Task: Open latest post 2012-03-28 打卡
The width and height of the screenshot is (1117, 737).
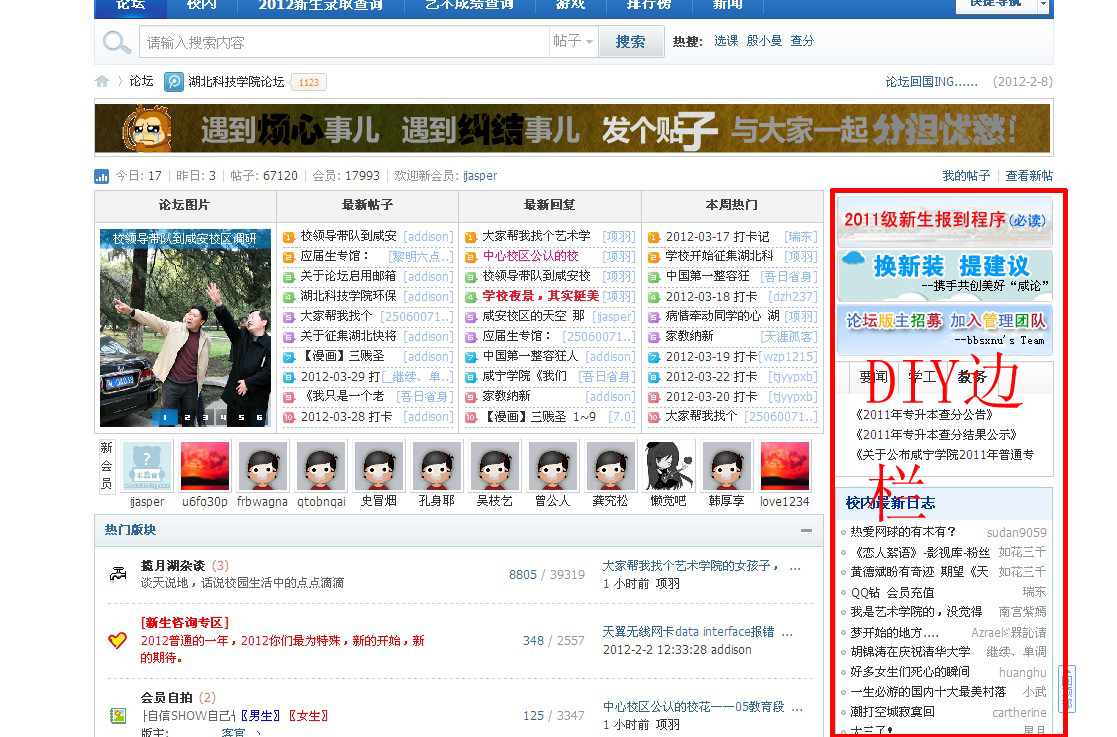Action: click(x=346, y=416)
